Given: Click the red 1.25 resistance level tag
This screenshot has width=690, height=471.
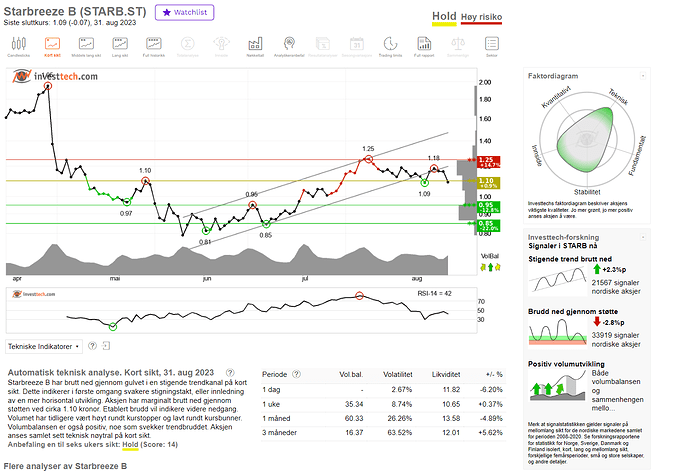Looking at the screenshot, I should point(488,162).
